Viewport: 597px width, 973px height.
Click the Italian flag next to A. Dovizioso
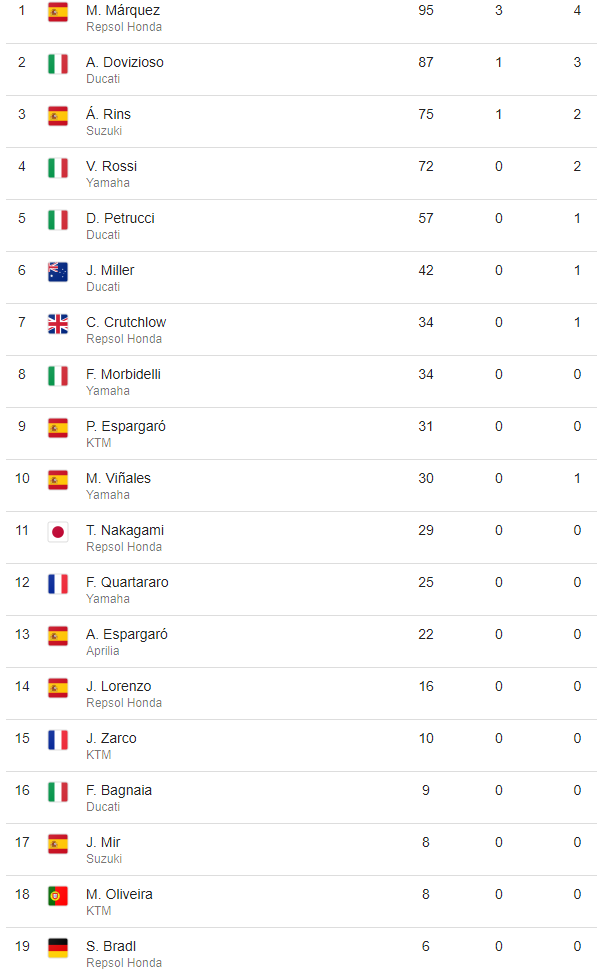[x=58, y=64]
